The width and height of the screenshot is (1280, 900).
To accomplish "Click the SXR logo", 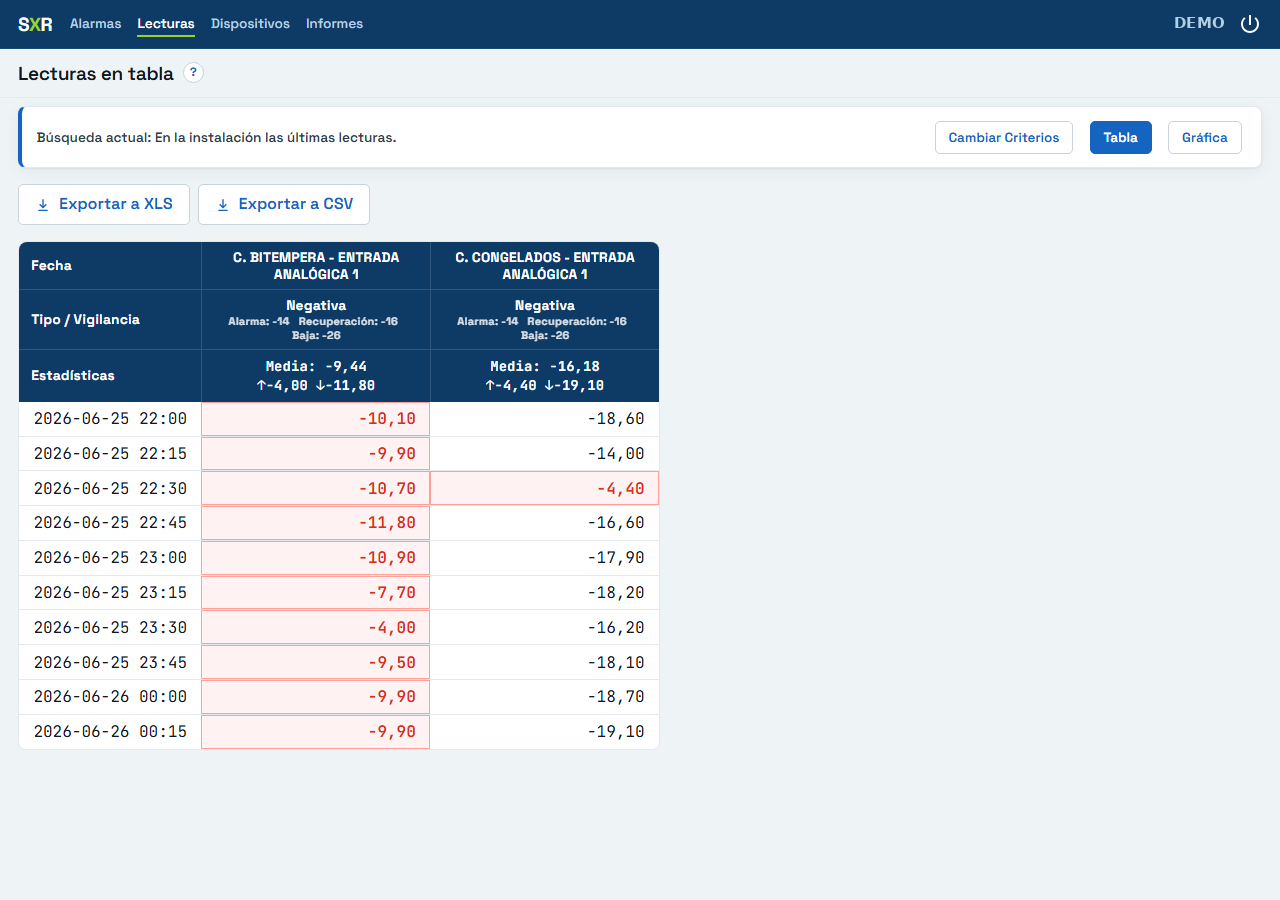I will point(35,24).
